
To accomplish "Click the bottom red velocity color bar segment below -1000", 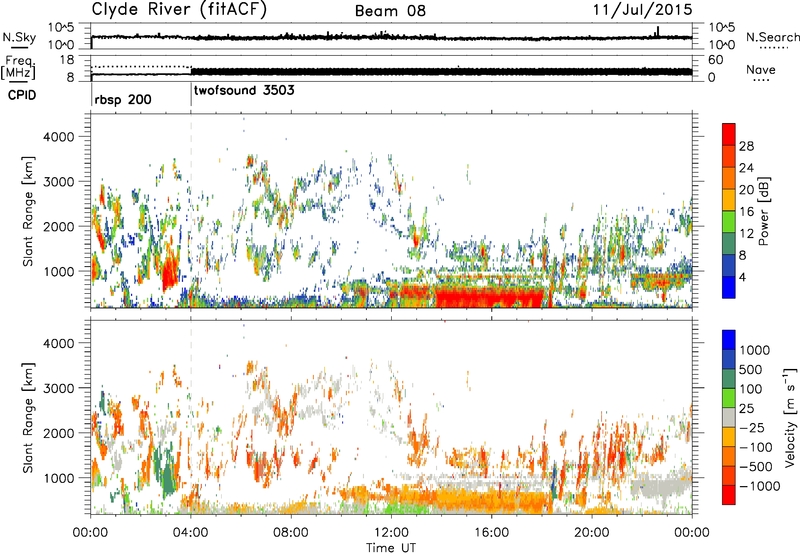I will [729, 495].
